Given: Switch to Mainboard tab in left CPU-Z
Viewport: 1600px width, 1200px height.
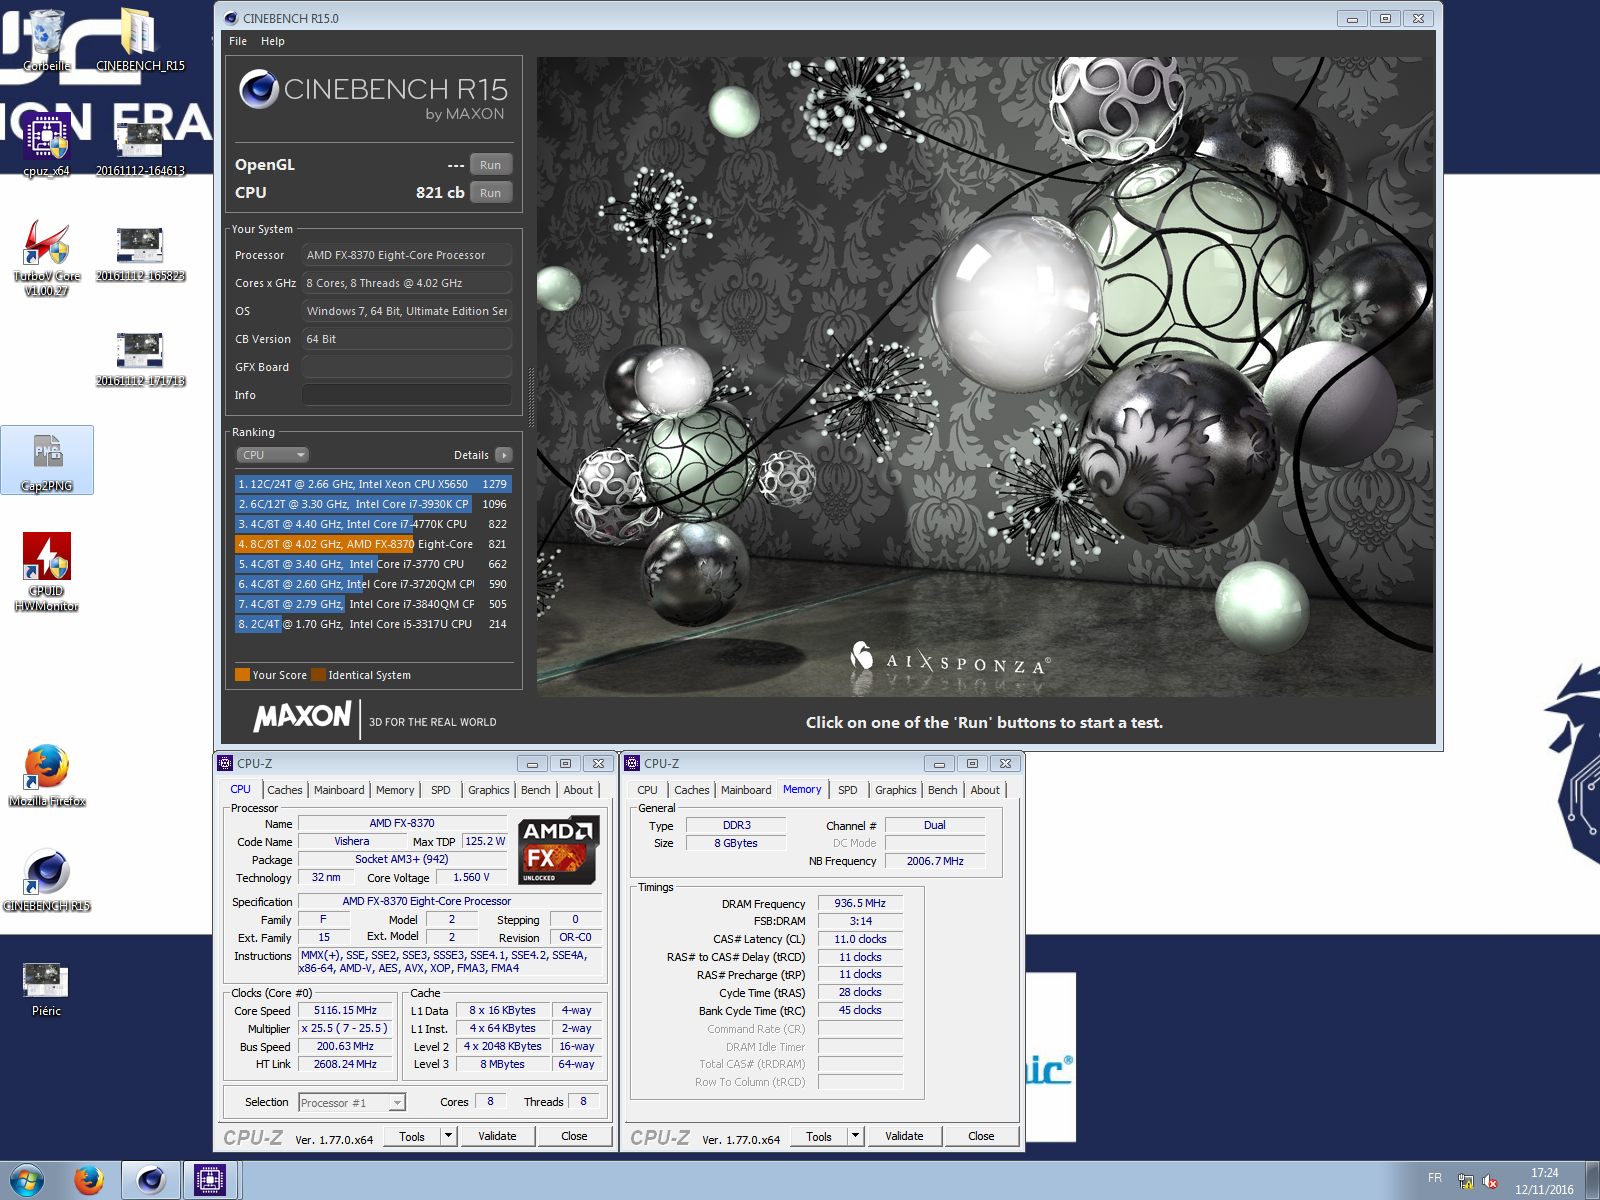Looking at the screenshot, I should tap(339, 790).
